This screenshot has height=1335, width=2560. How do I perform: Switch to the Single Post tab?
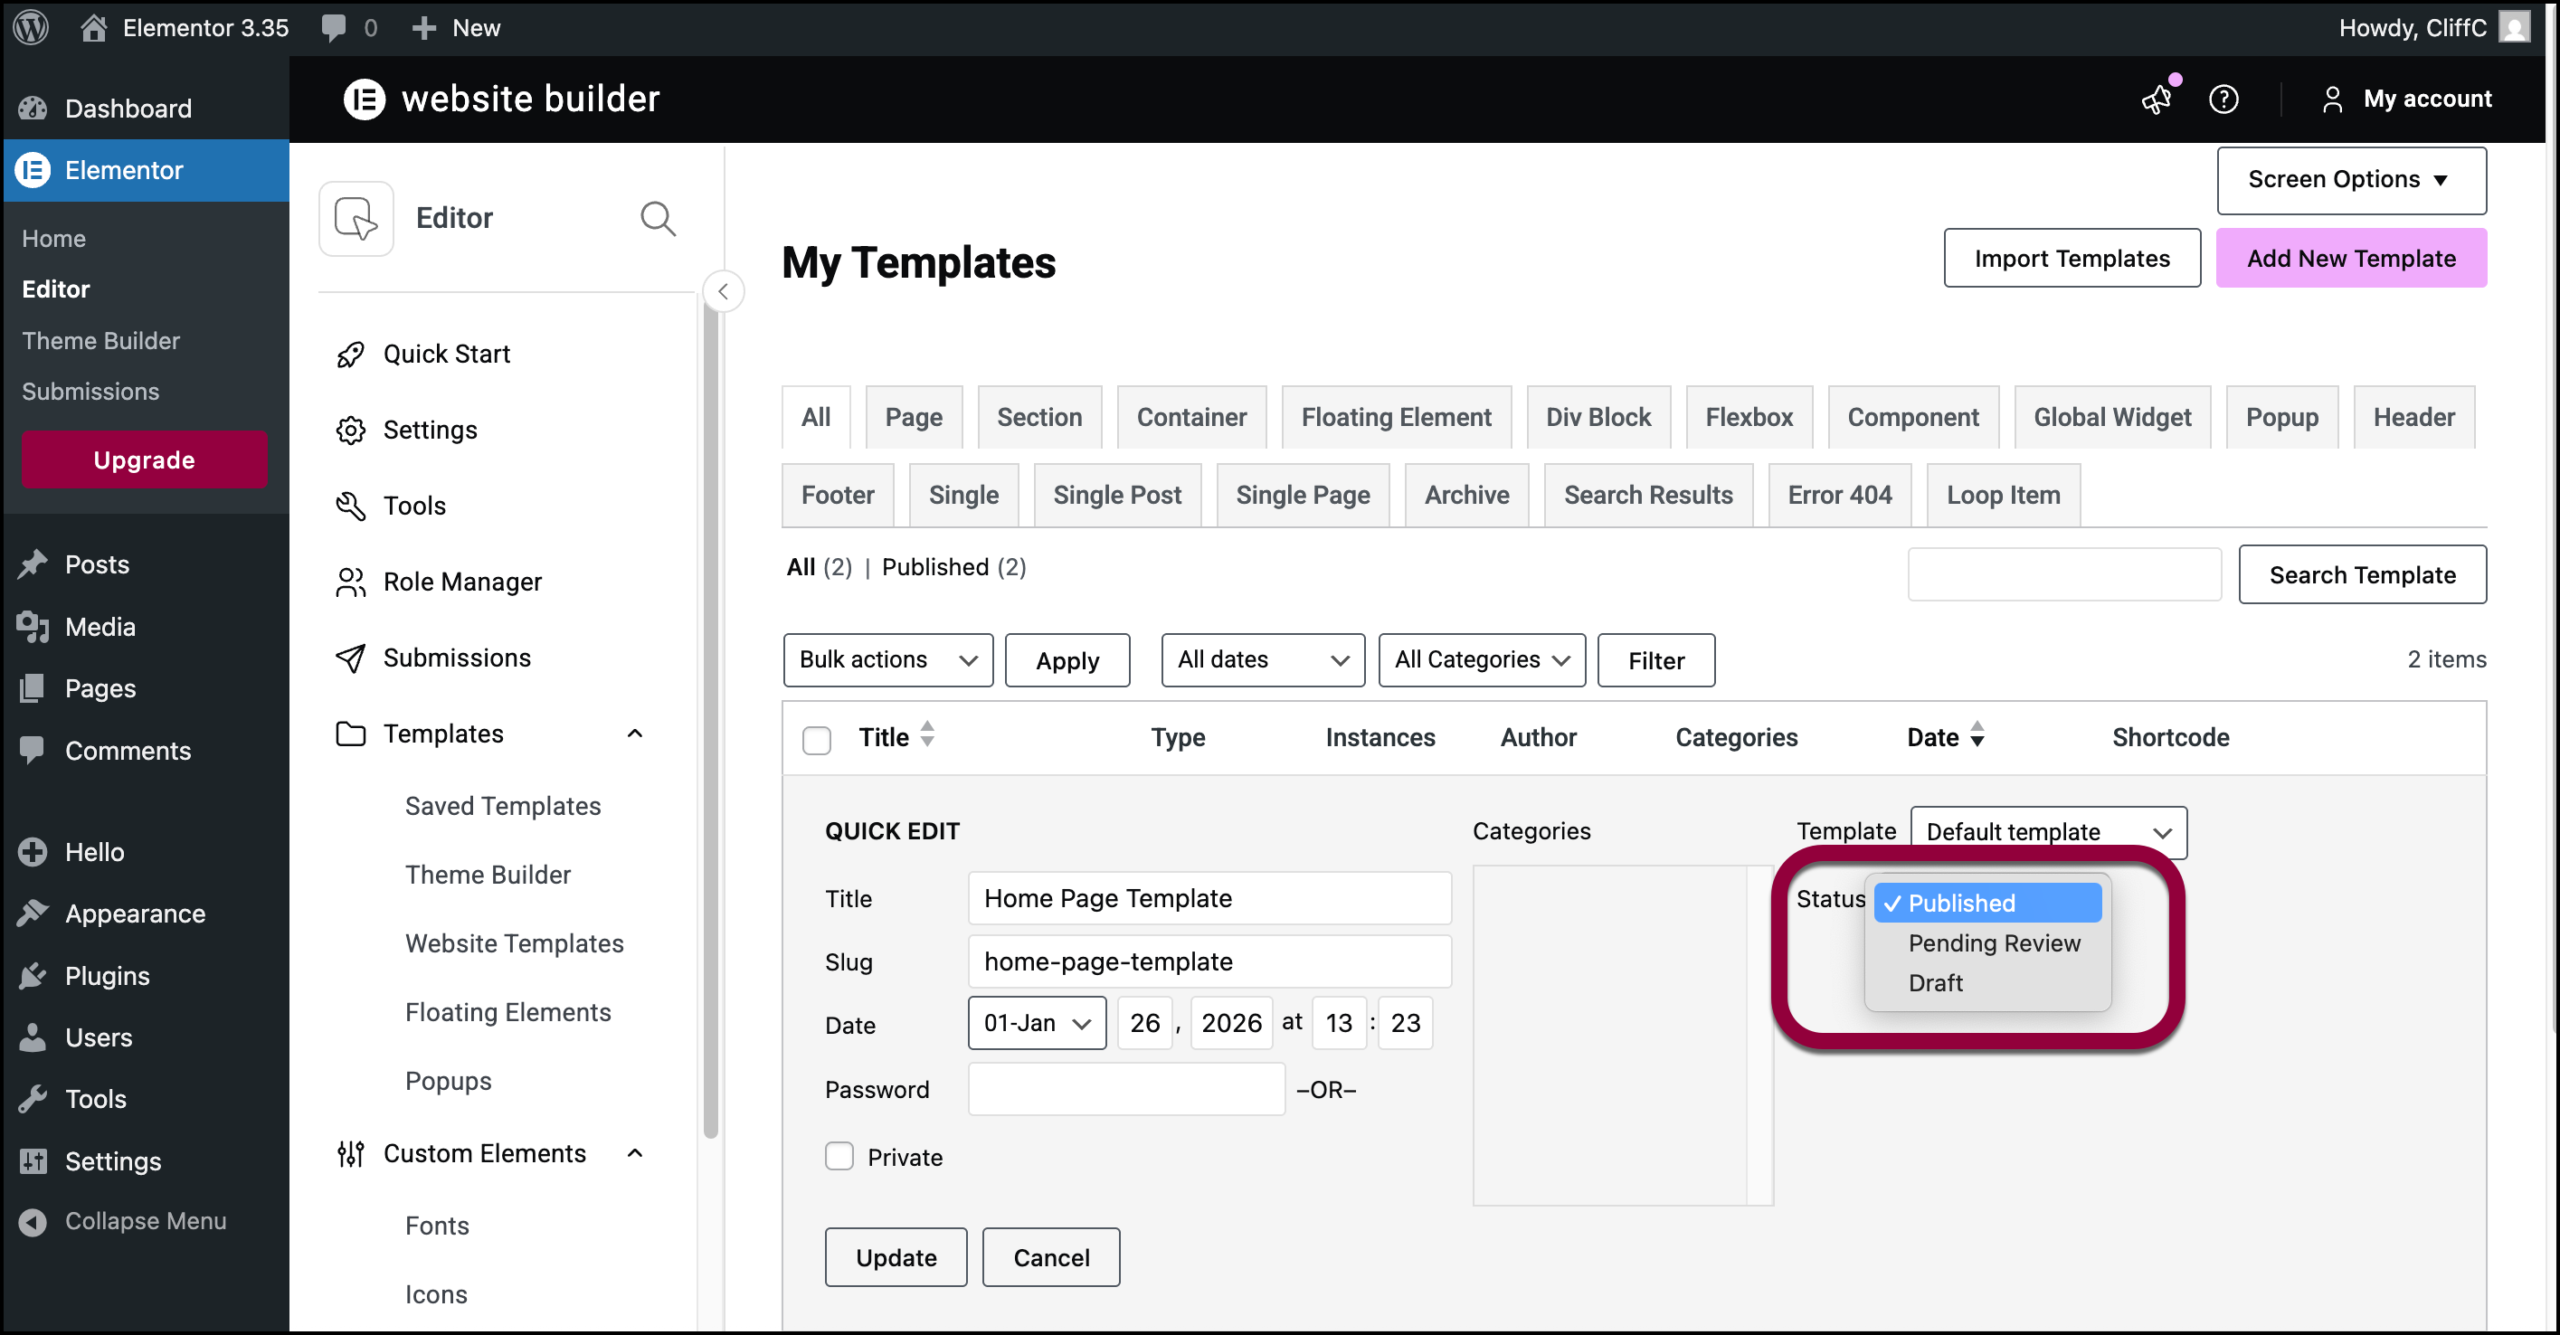pos(1116,495)
